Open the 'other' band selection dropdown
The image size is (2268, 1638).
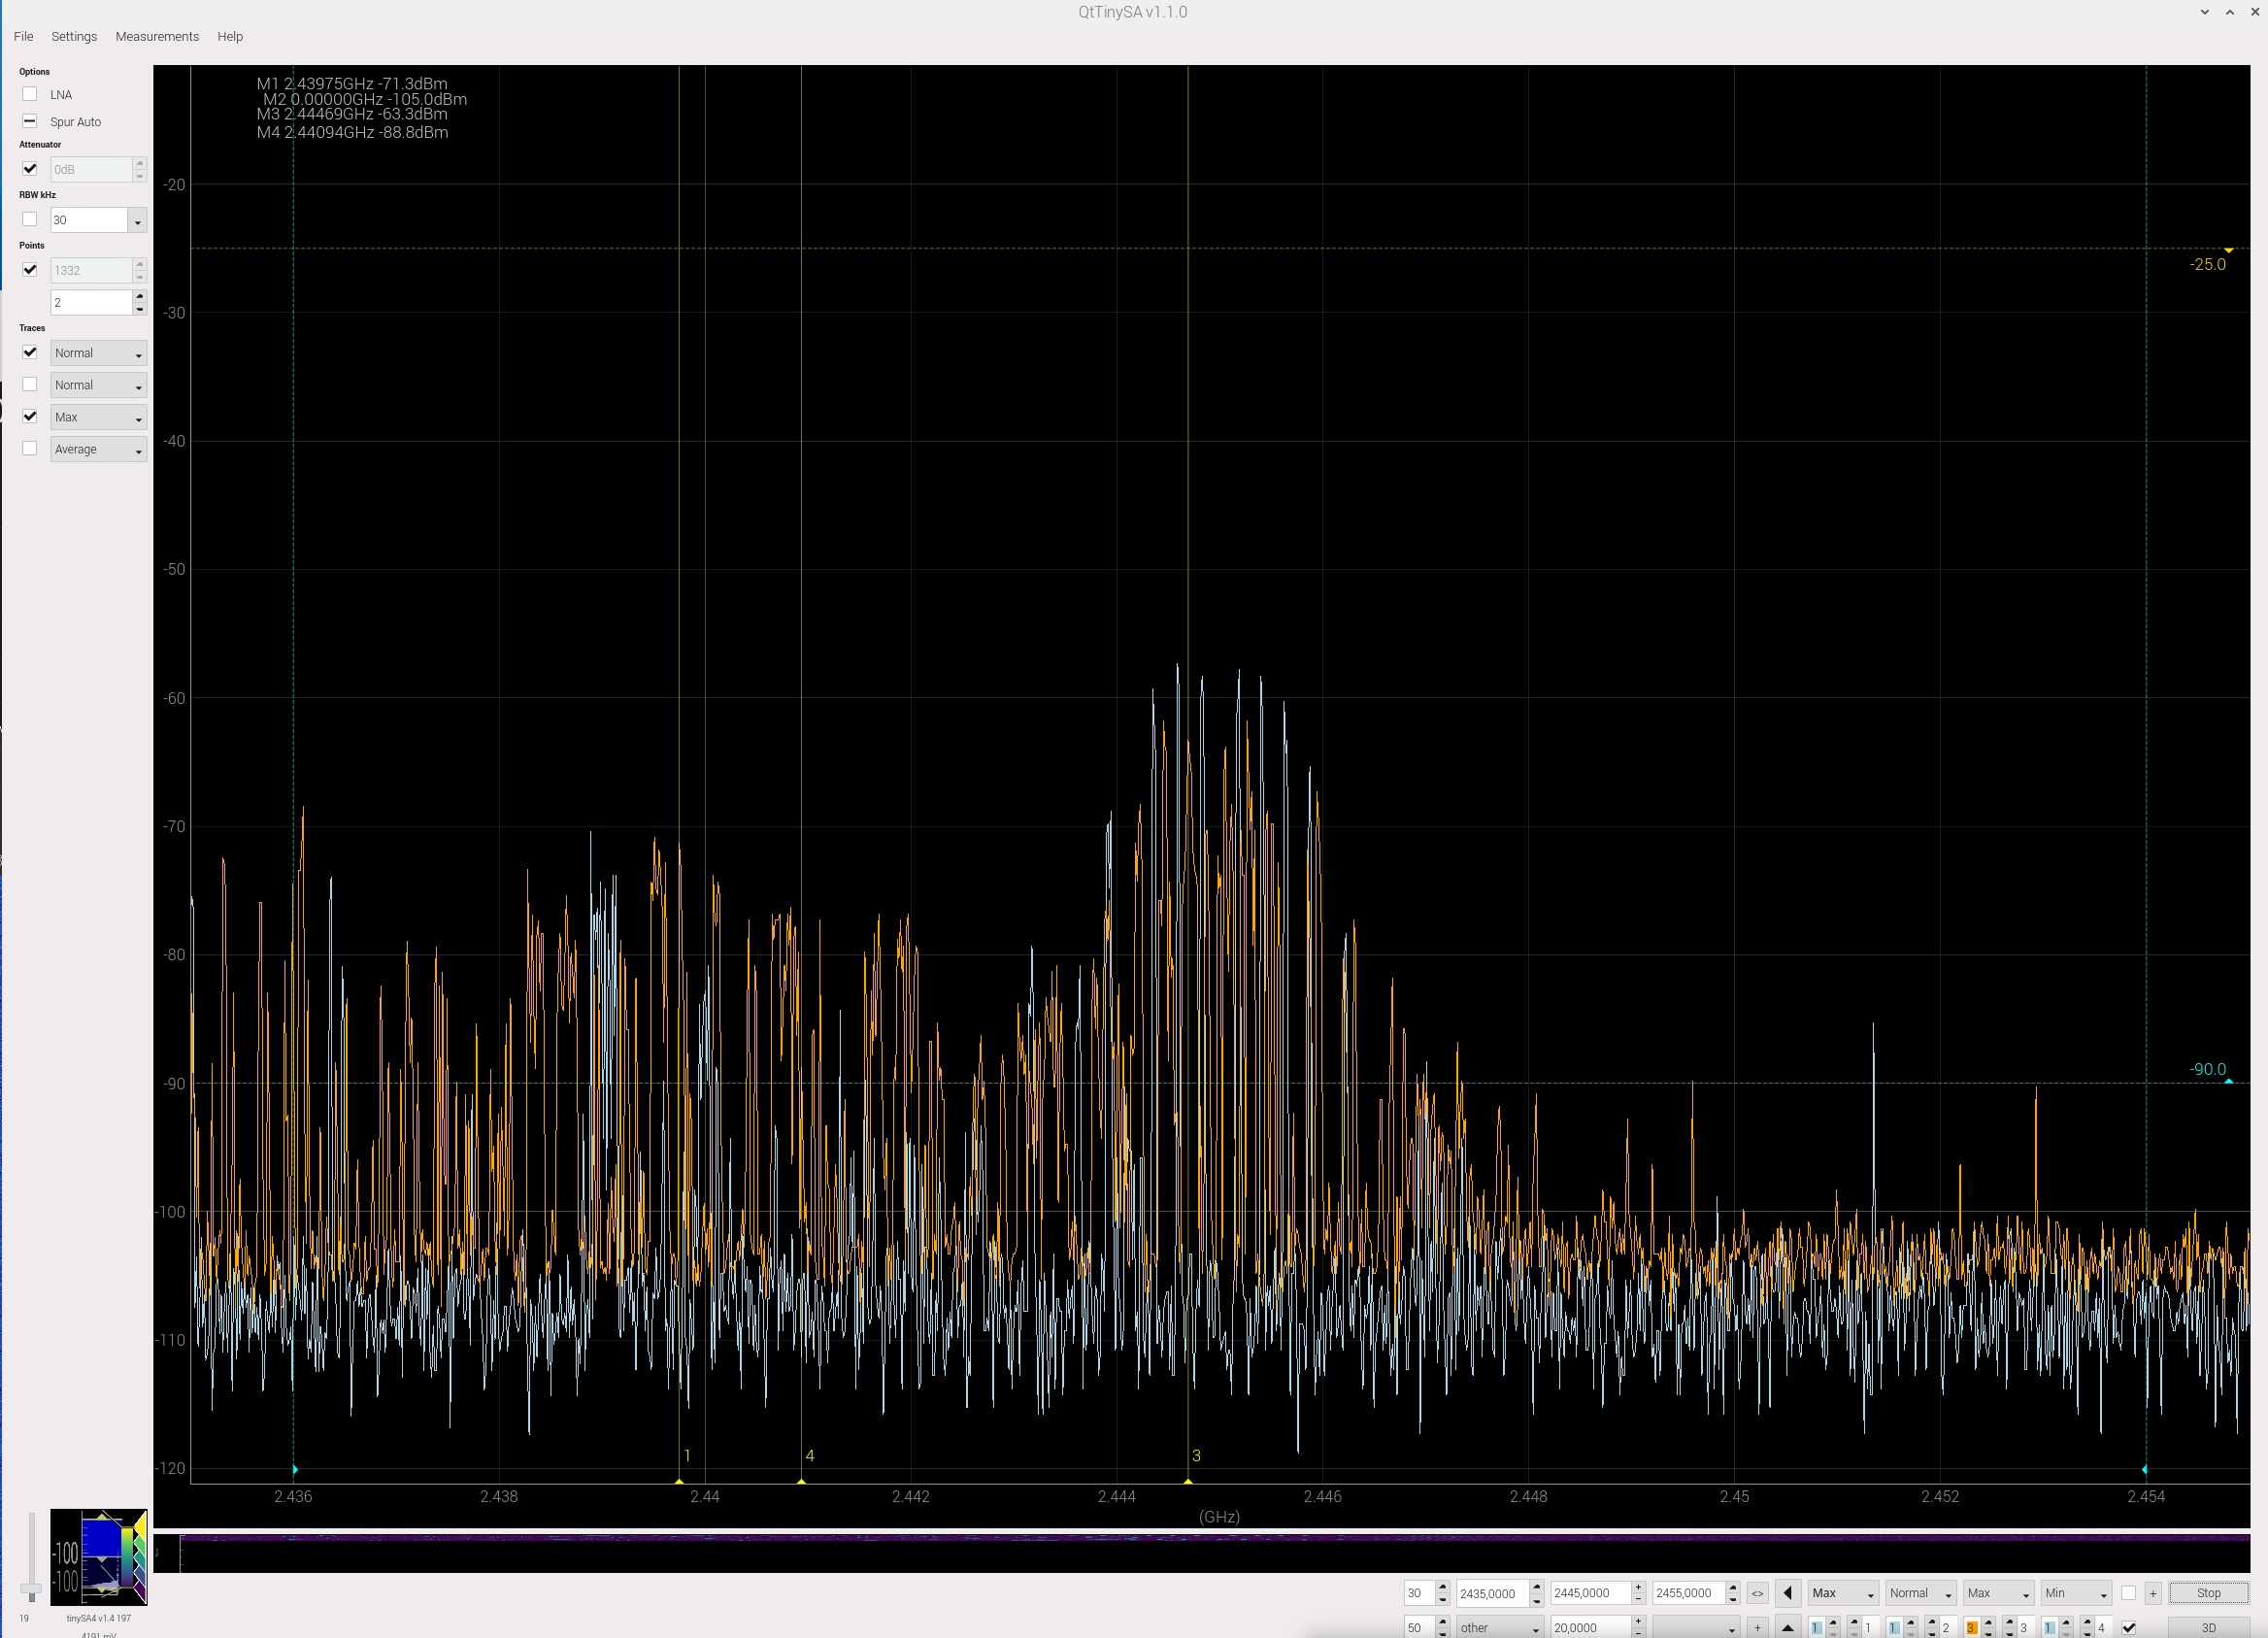[x=1498, y=1627]
